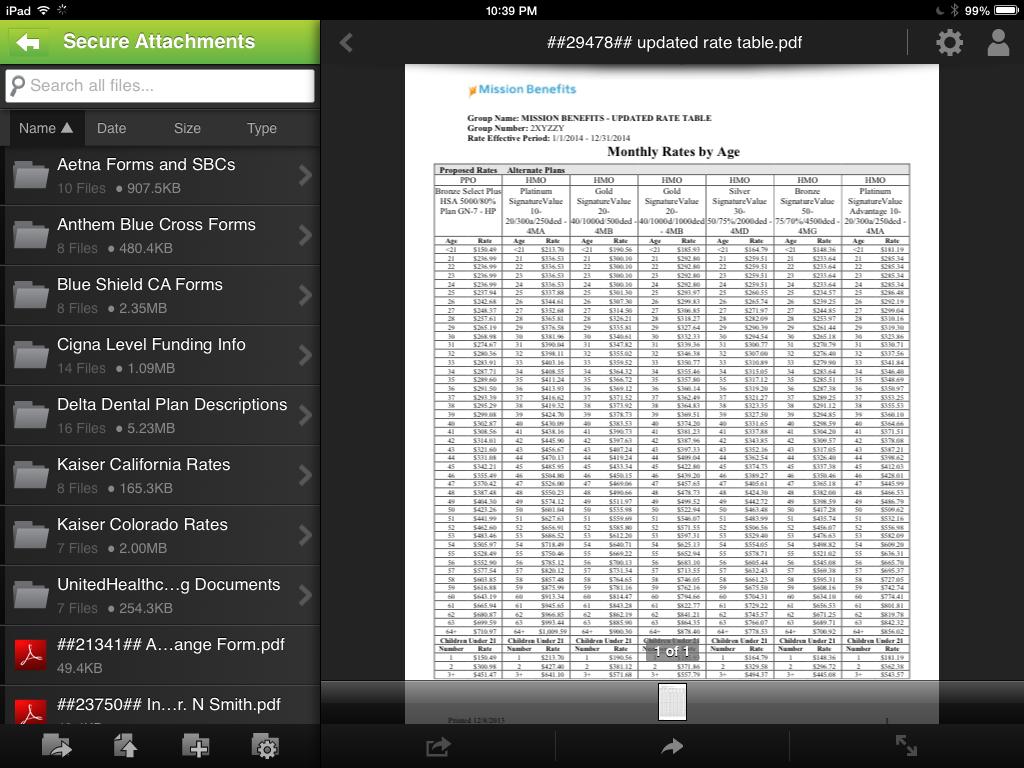The width and height of the screenshot is (1024, 768).
Task: Expand UnitedHealthcare Documents folder chevron
Action: point(305,596)
